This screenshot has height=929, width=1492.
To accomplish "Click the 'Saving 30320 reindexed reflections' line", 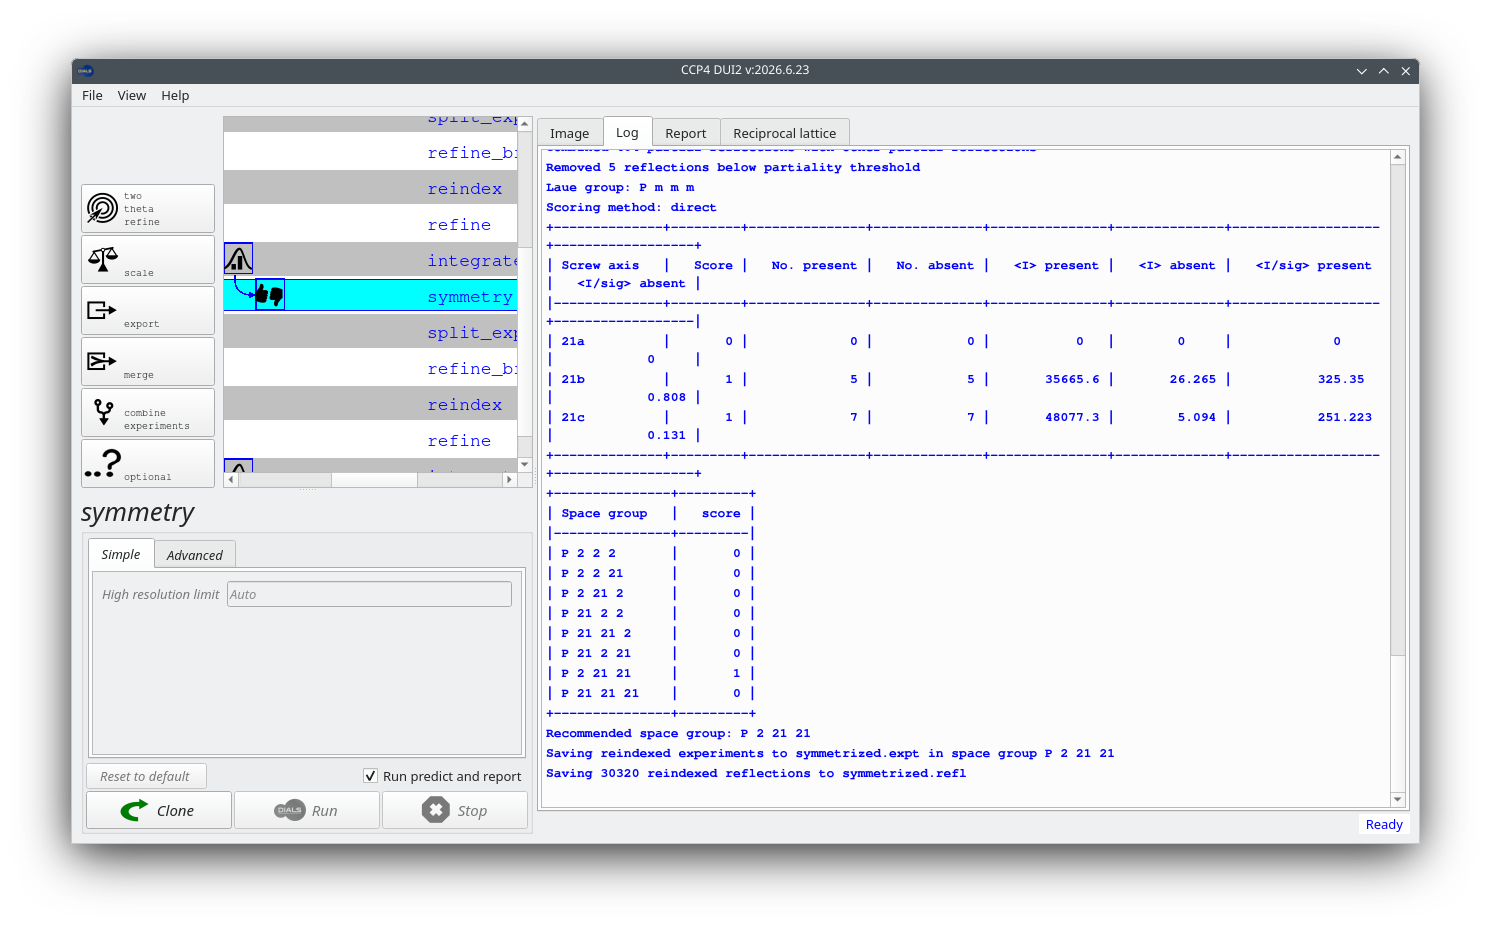I will pos(756,773).
